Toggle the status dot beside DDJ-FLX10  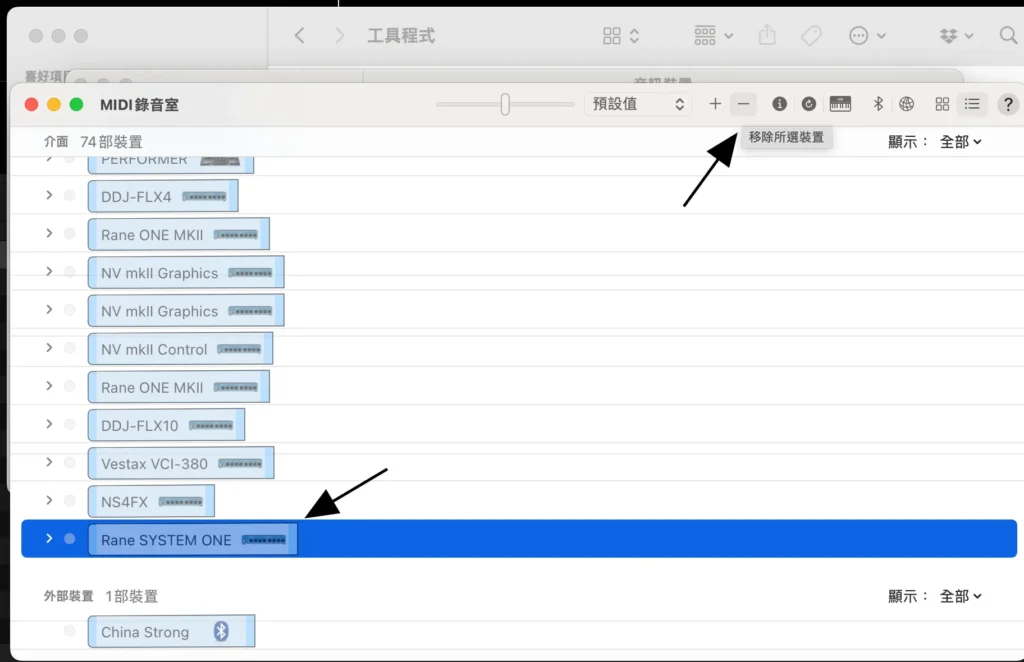tap(69, 425)
